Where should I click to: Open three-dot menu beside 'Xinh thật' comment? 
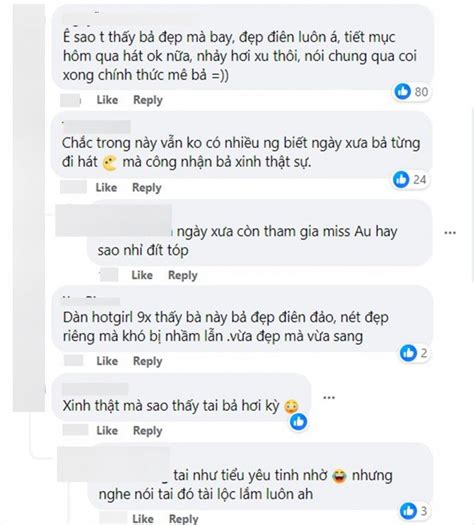pos(329,397)
